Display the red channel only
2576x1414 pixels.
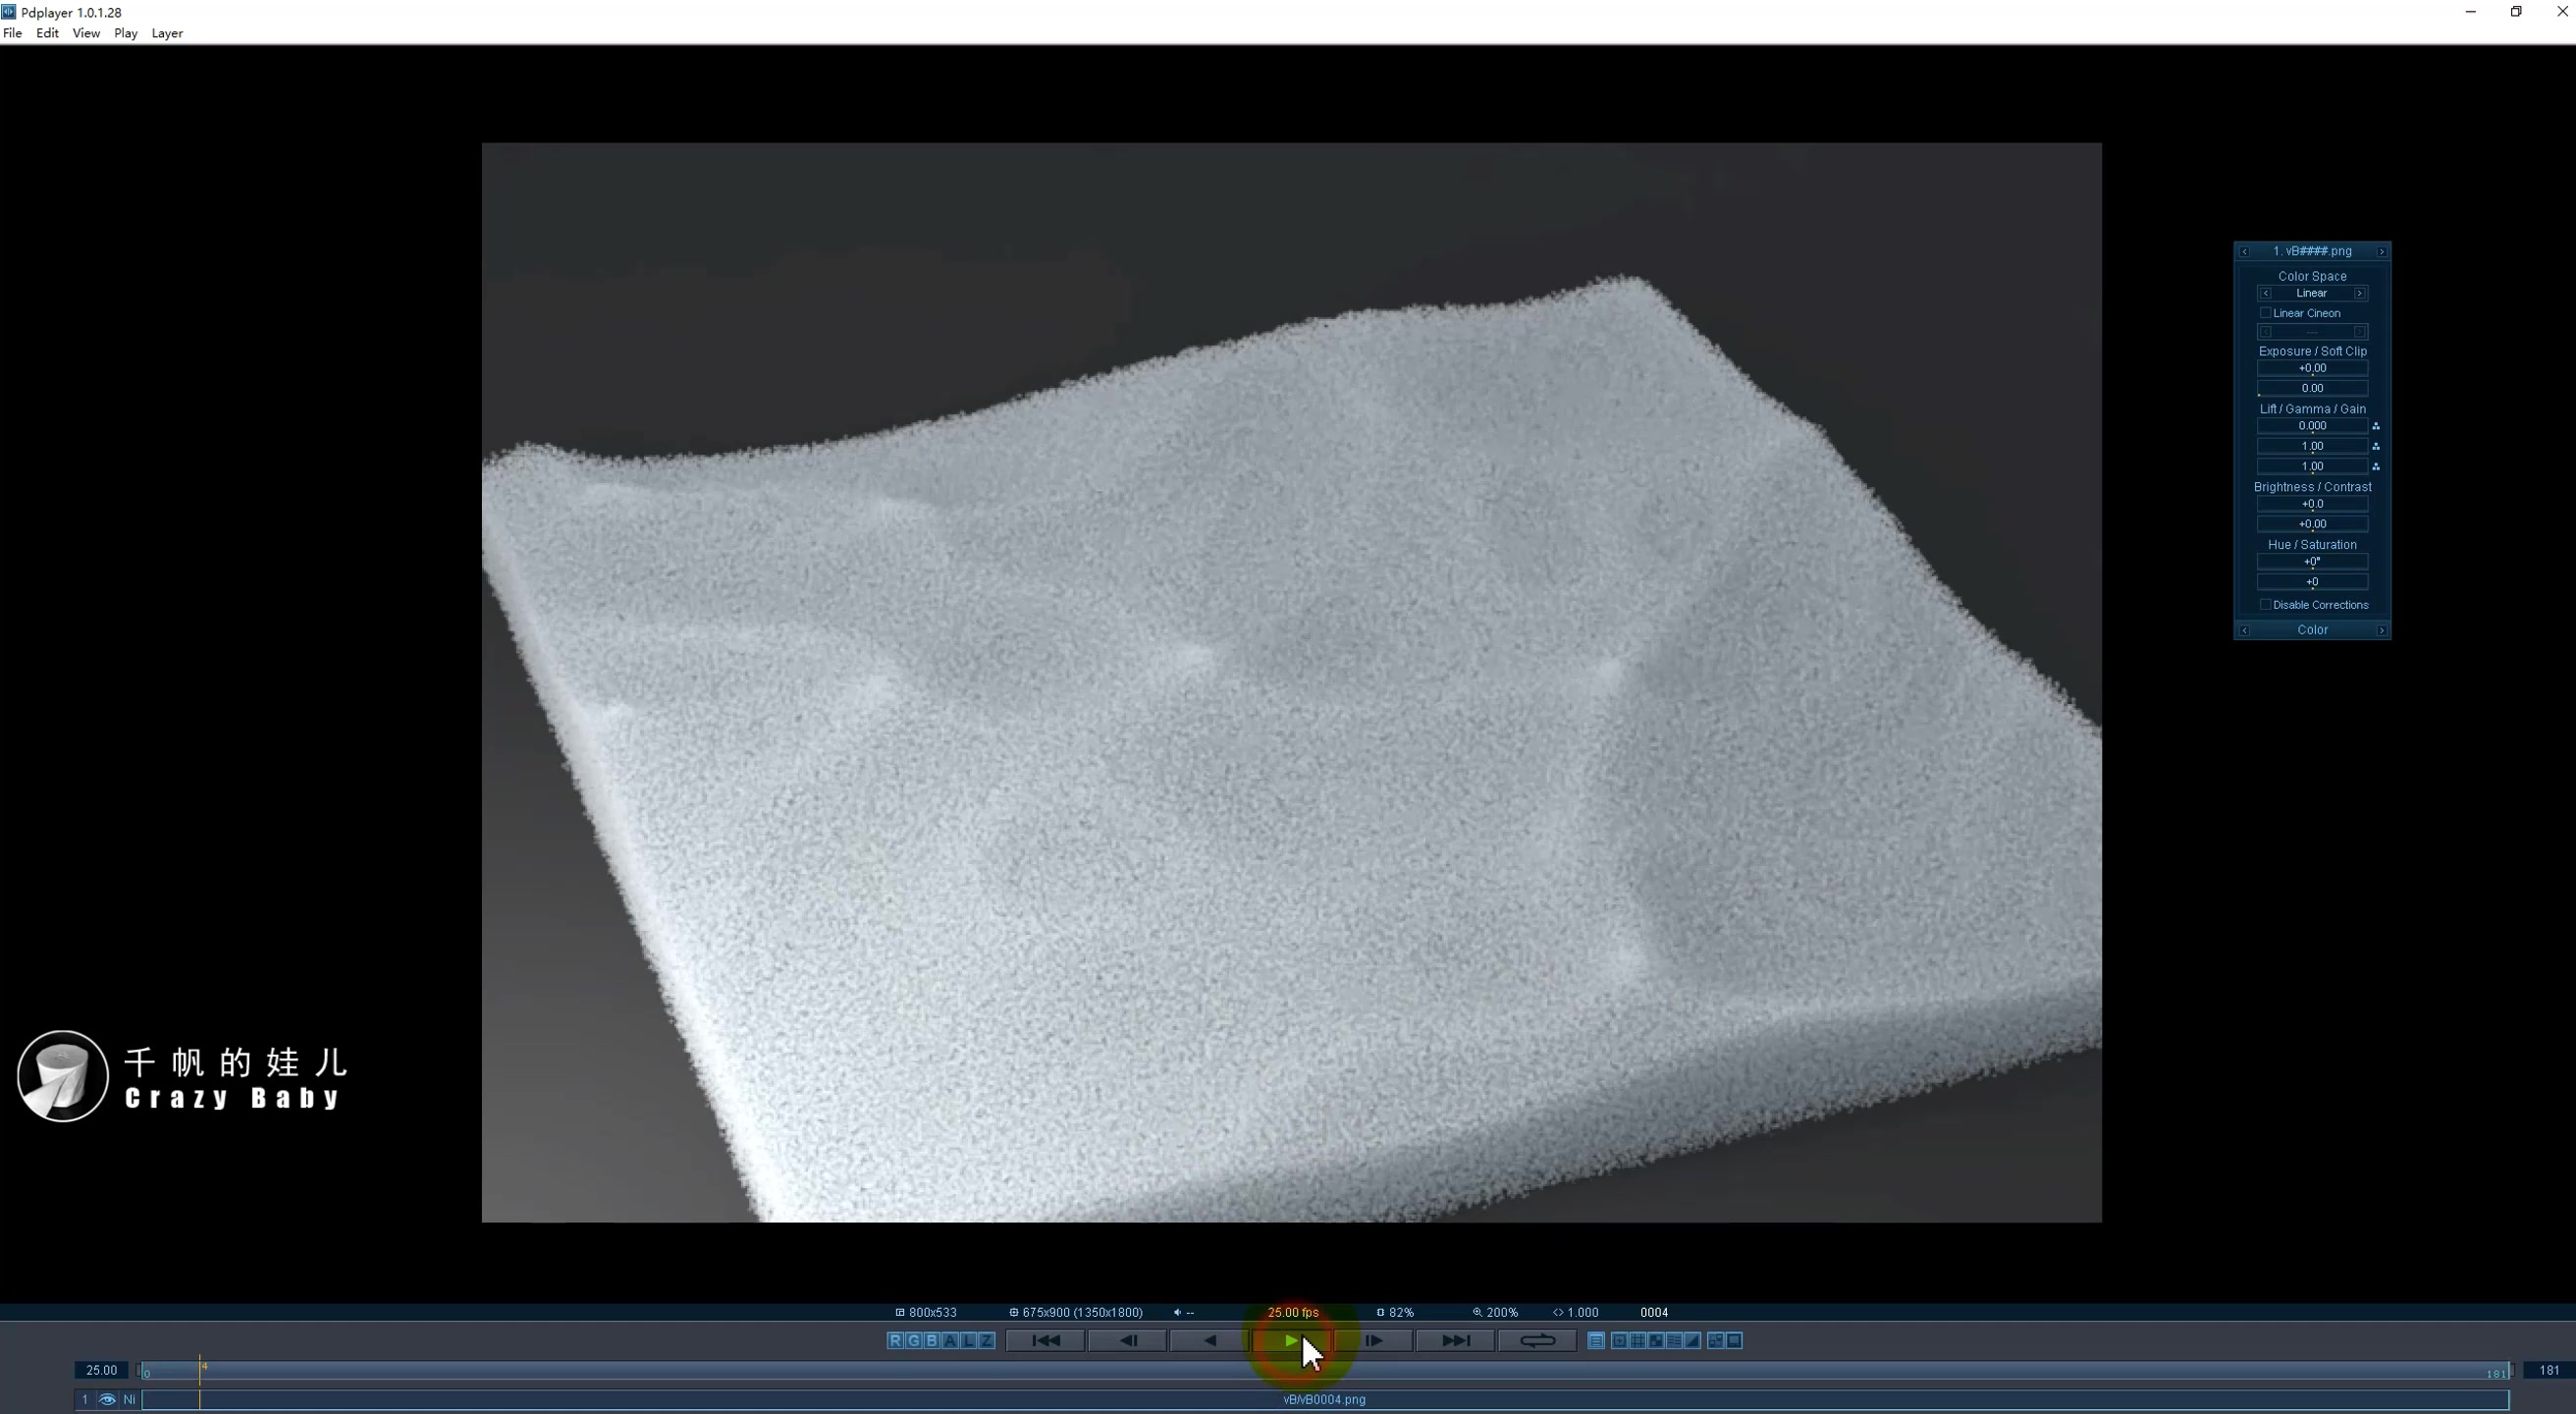point(895,1341)
